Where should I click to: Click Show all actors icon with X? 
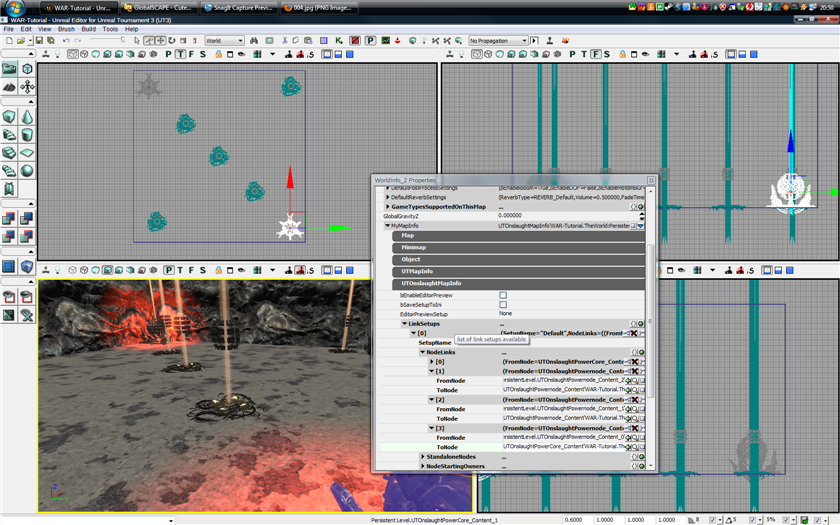click(x=27, y=315)
